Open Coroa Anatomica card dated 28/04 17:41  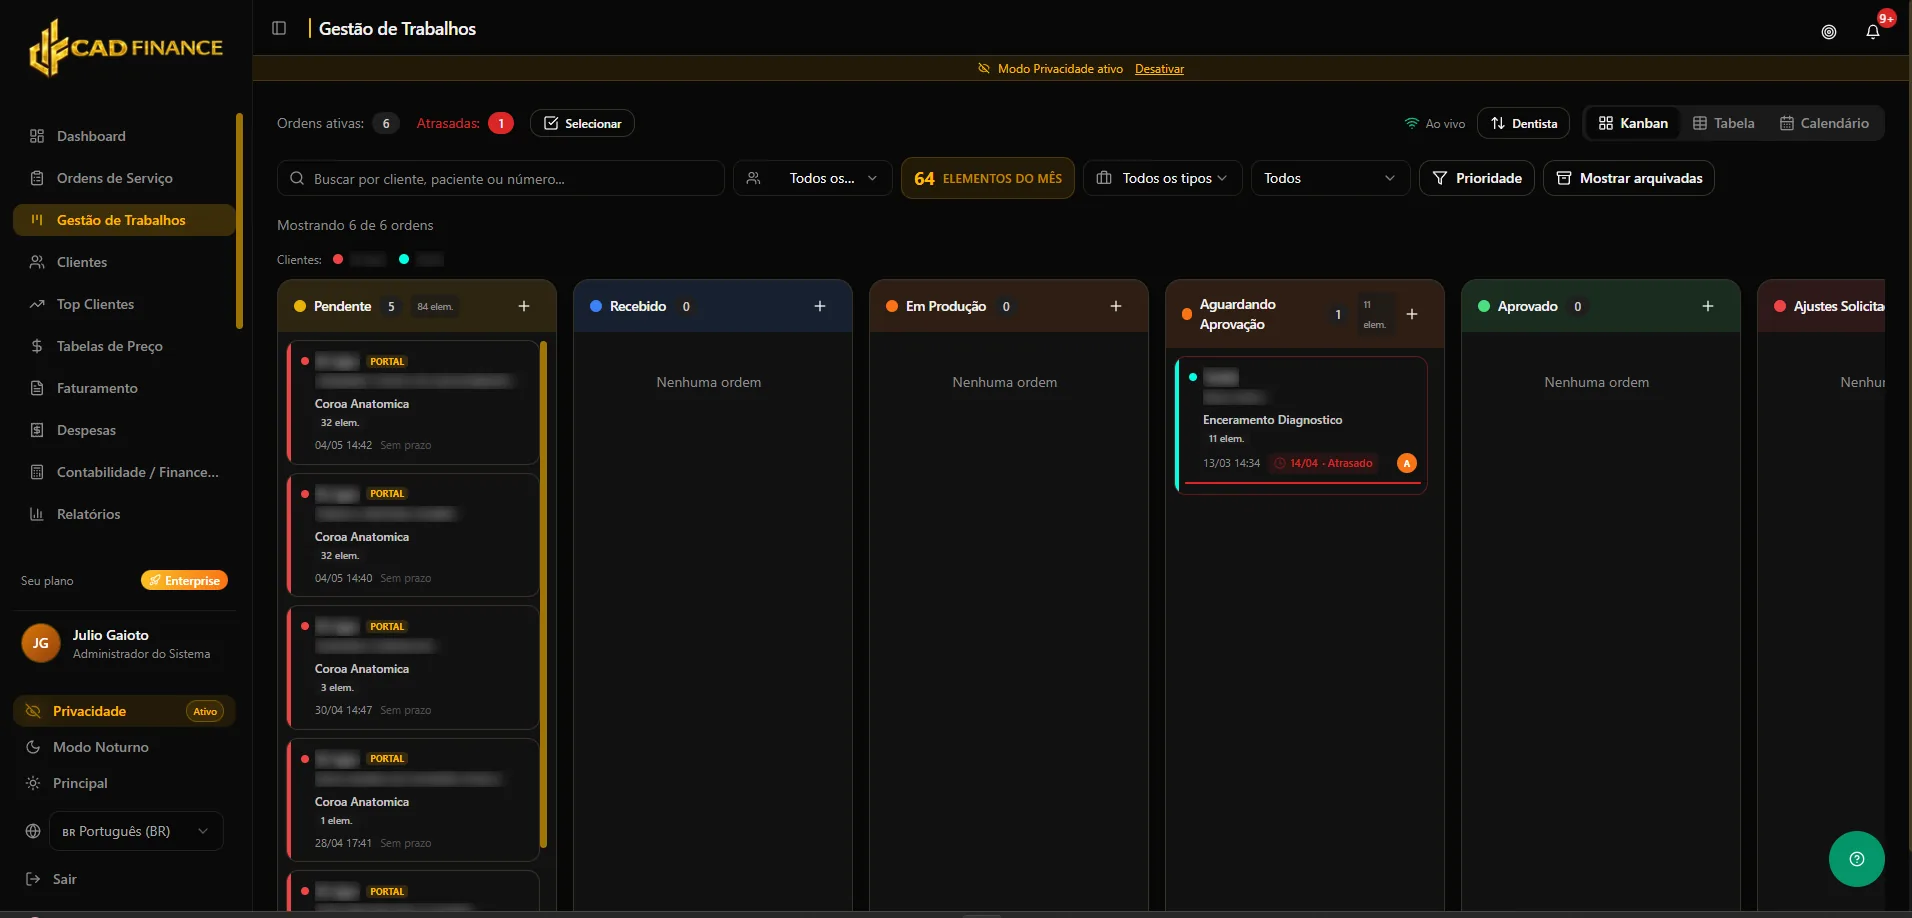click(x=413, y=800)
